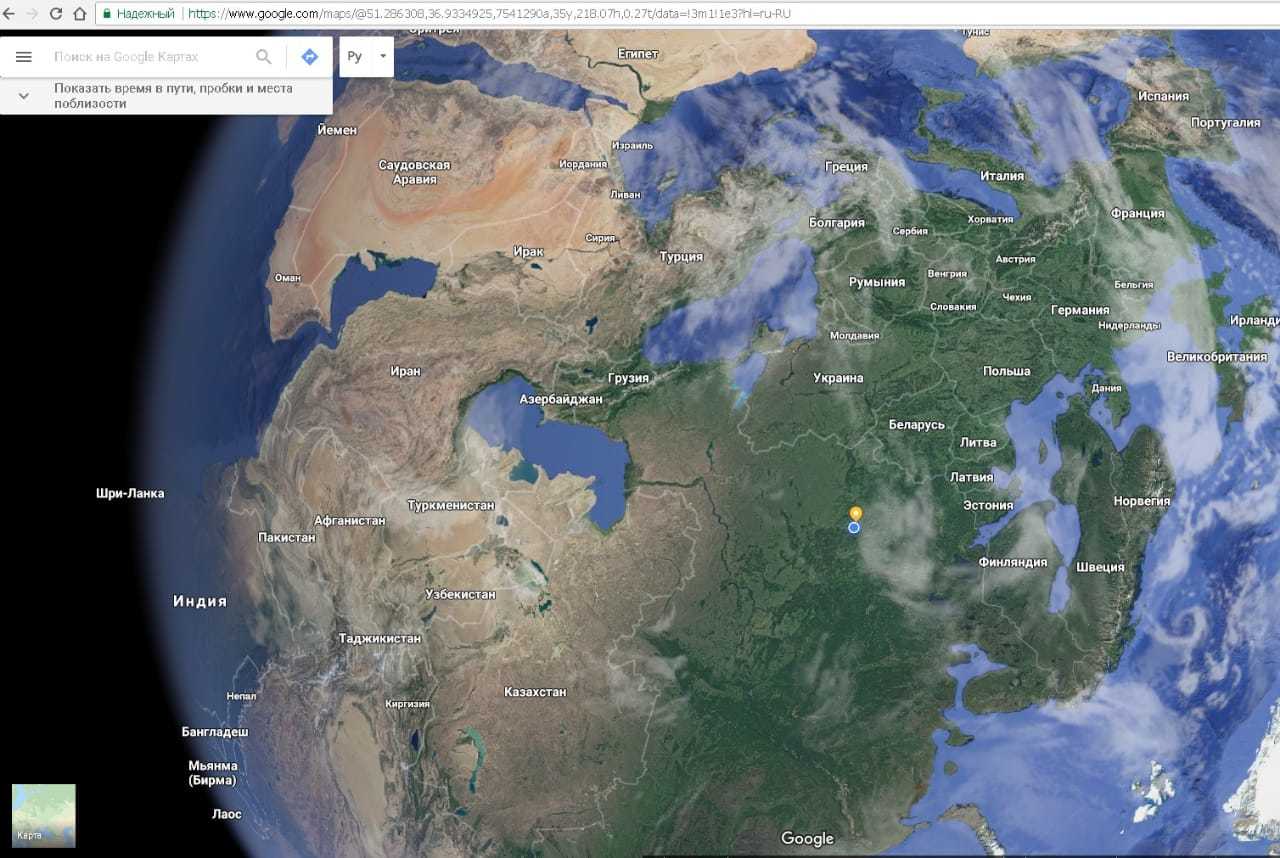The width and height of the screenshot is (1280, 858).
Task: Select the Индия label on the map
Action: (200, 601)
